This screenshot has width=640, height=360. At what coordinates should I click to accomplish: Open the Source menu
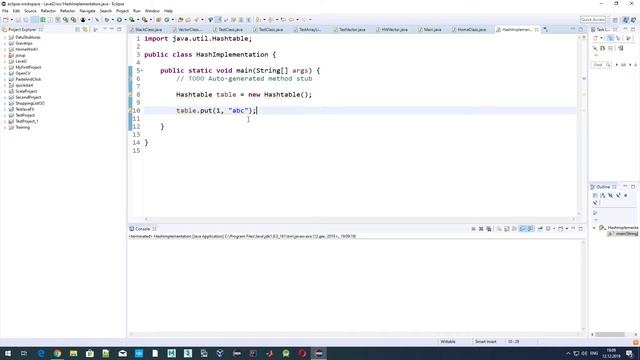(30, 11)
